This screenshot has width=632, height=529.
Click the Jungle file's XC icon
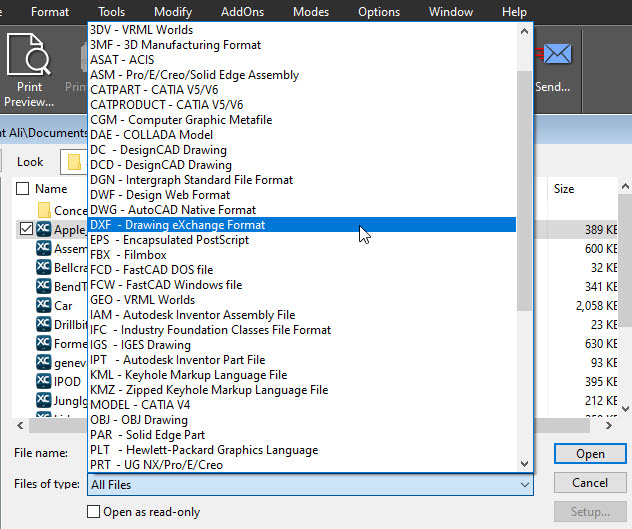tap(44, 400)
